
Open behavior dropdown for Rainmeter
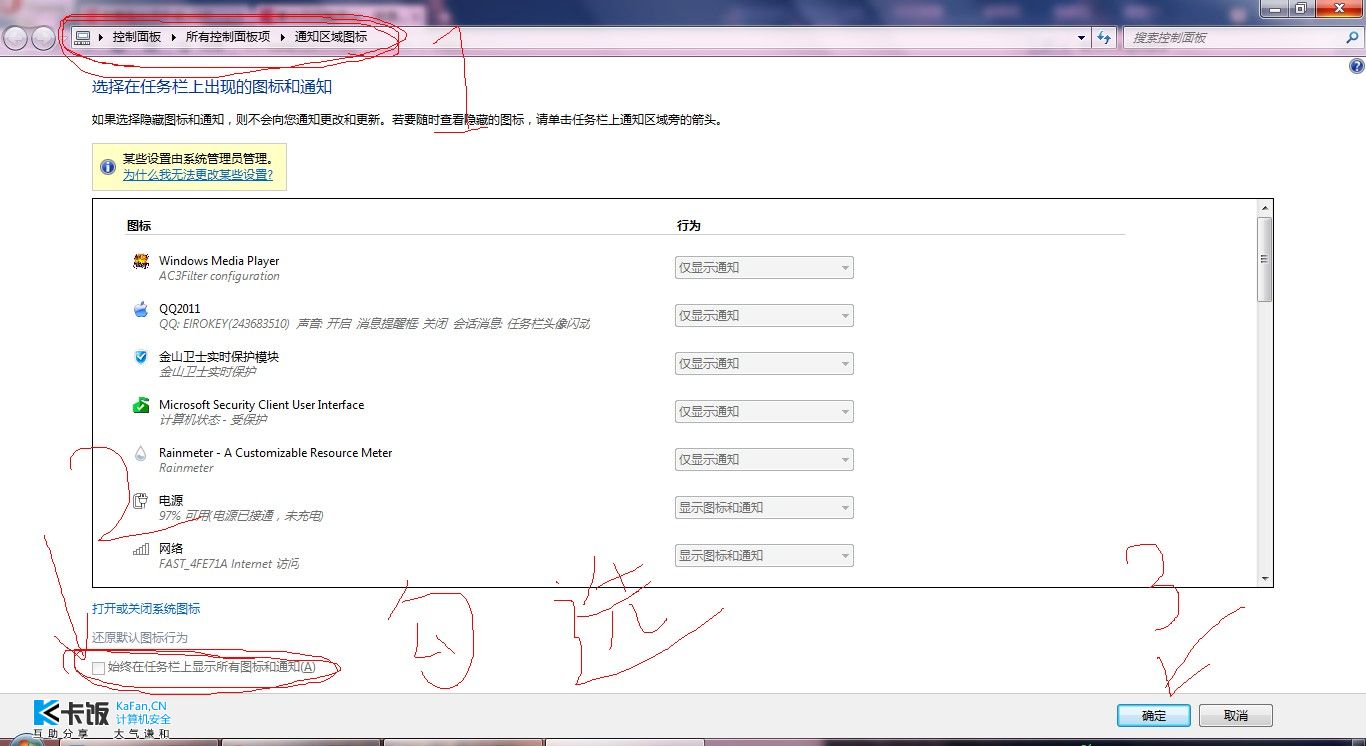(764, 460)
